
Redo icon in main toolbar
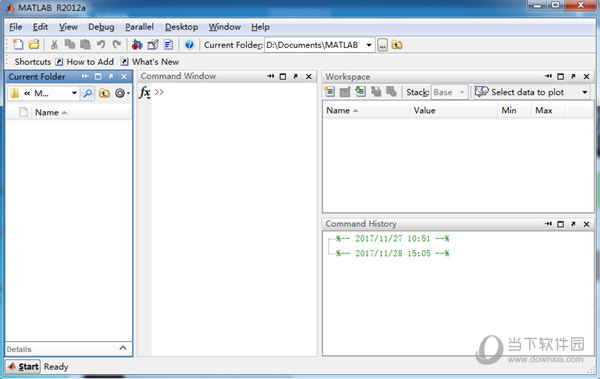pyautogui.click(x=117, y=45)
